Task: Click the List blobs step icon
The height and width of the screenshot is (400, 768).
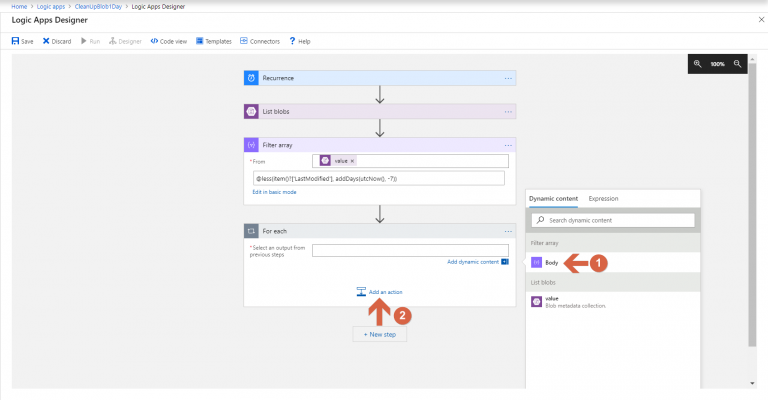Action: click(x=251, y=112)
